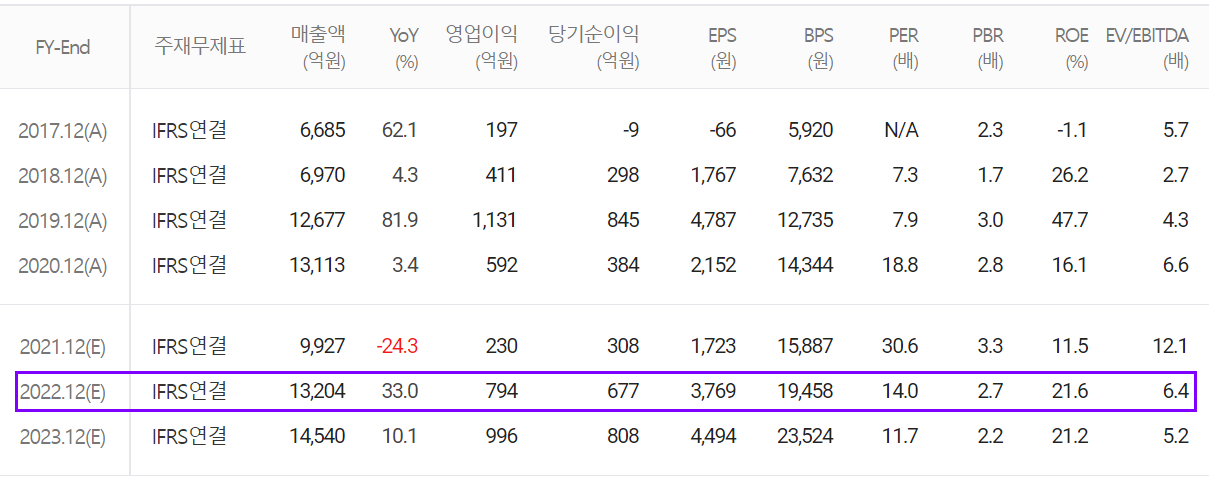
Task: Click IFRS연결 in the 2023.12(E) row
Action: pos(190,436)
